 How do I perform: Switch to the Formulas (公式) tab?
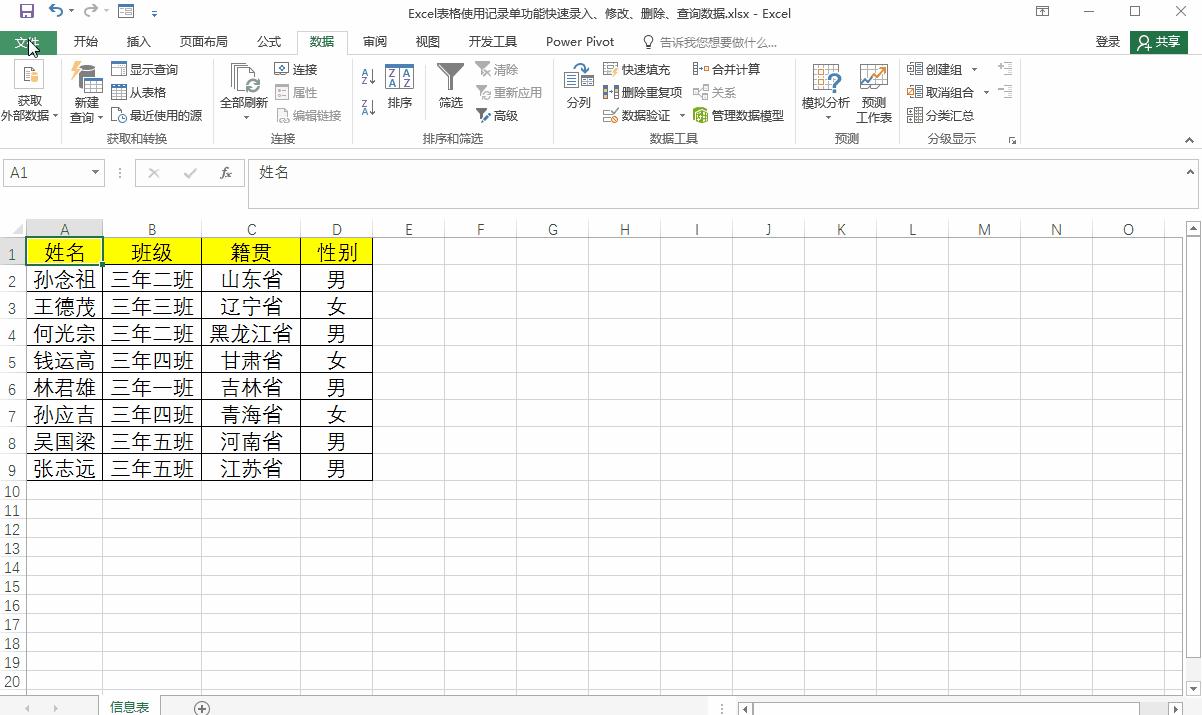(x=269, y=42)
